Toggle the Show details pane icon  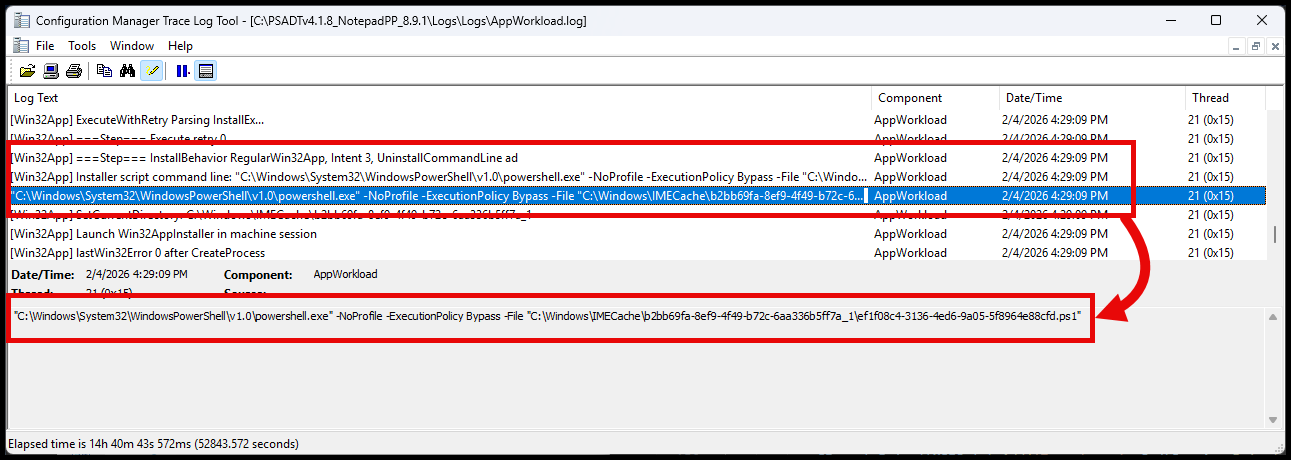(206, 71)
